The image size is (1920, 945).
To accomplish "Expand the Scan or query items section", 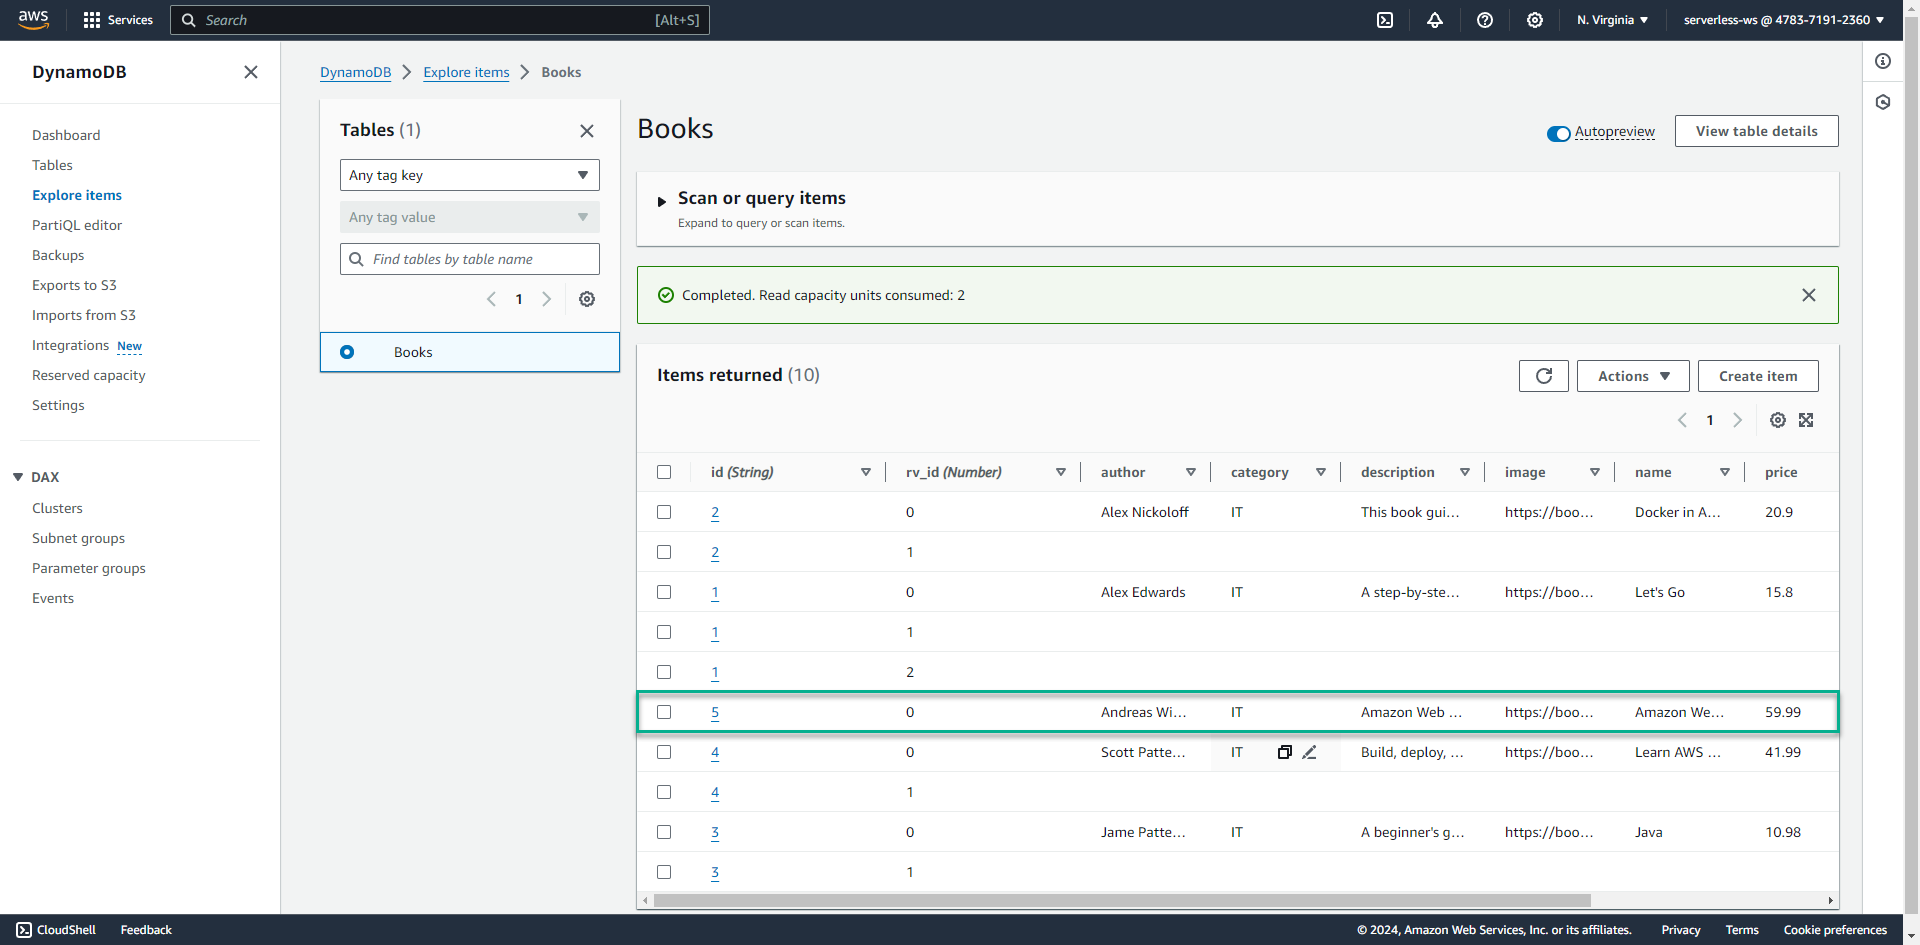I will coord(661,201).
